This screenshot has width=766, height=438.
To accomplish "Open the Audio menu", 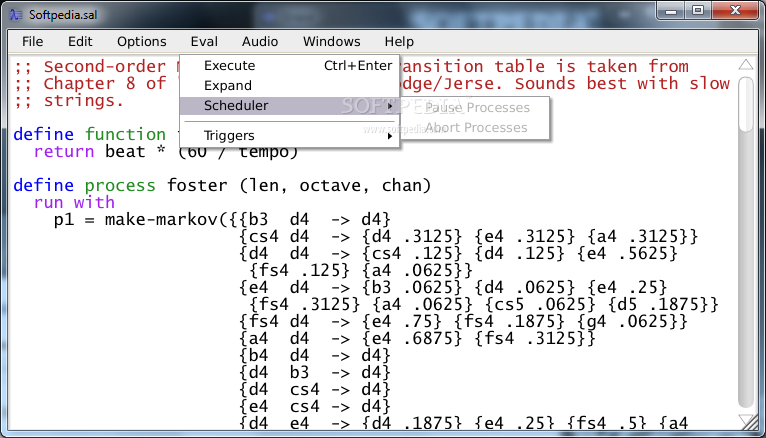I will coord(260,42).
